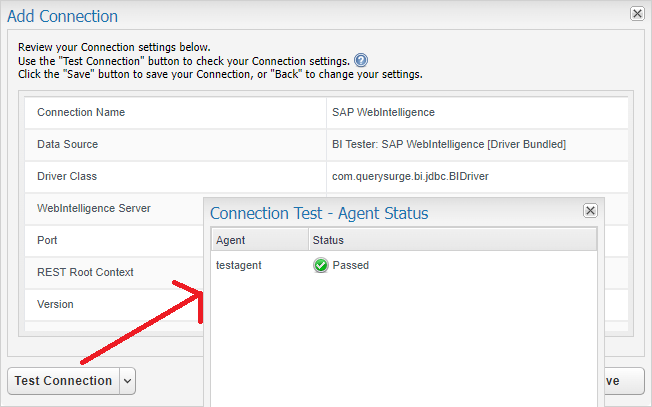Close the Connection Test Agent Status popup
Screen dimensions: 652x407
(x=590, y=211)
